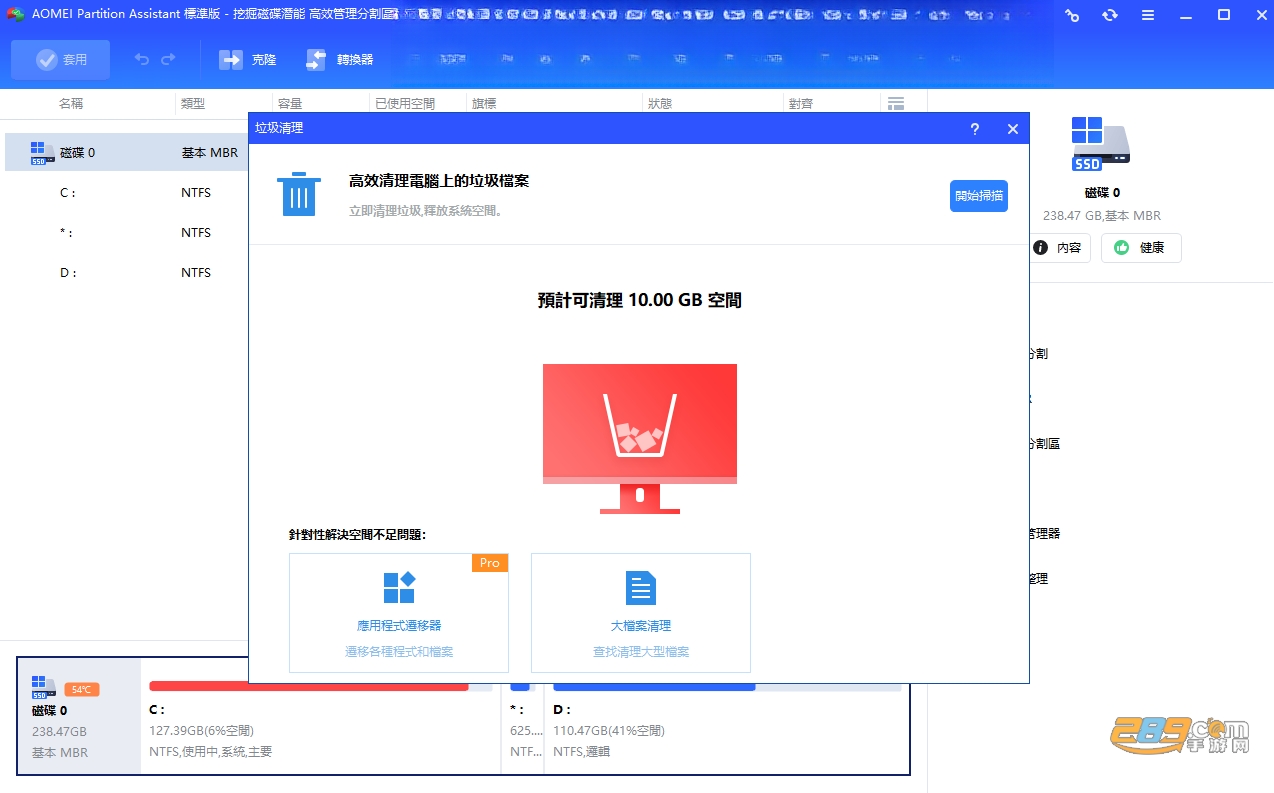Click the red monitor trash illustration
The width and height of the screenshot is (1274, 793).
tap(640, 438)
